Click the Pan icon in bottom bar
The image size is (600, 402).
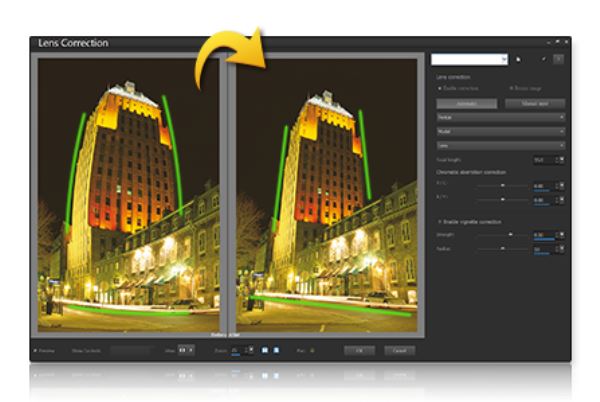tap(311, 351)
